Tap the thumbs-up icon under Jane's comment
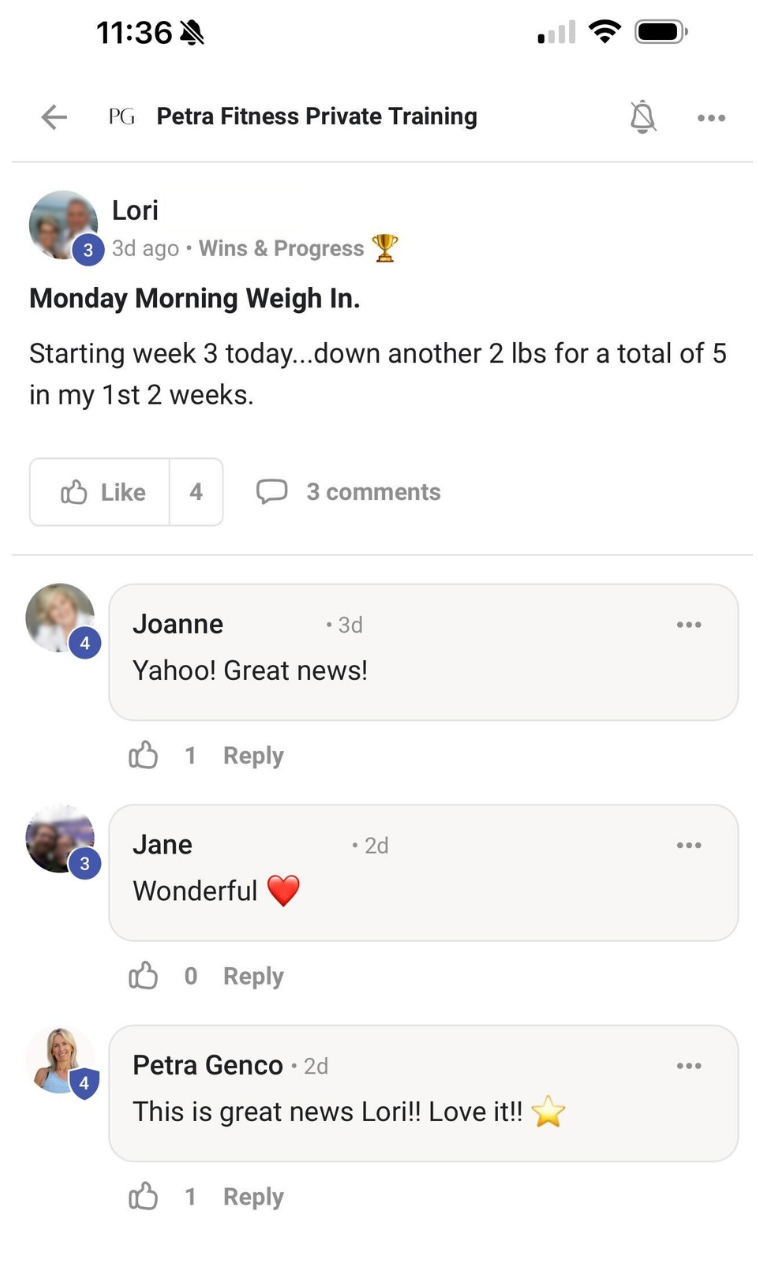The width and height of the screenshot is (758, 1262). pos(144,976)
